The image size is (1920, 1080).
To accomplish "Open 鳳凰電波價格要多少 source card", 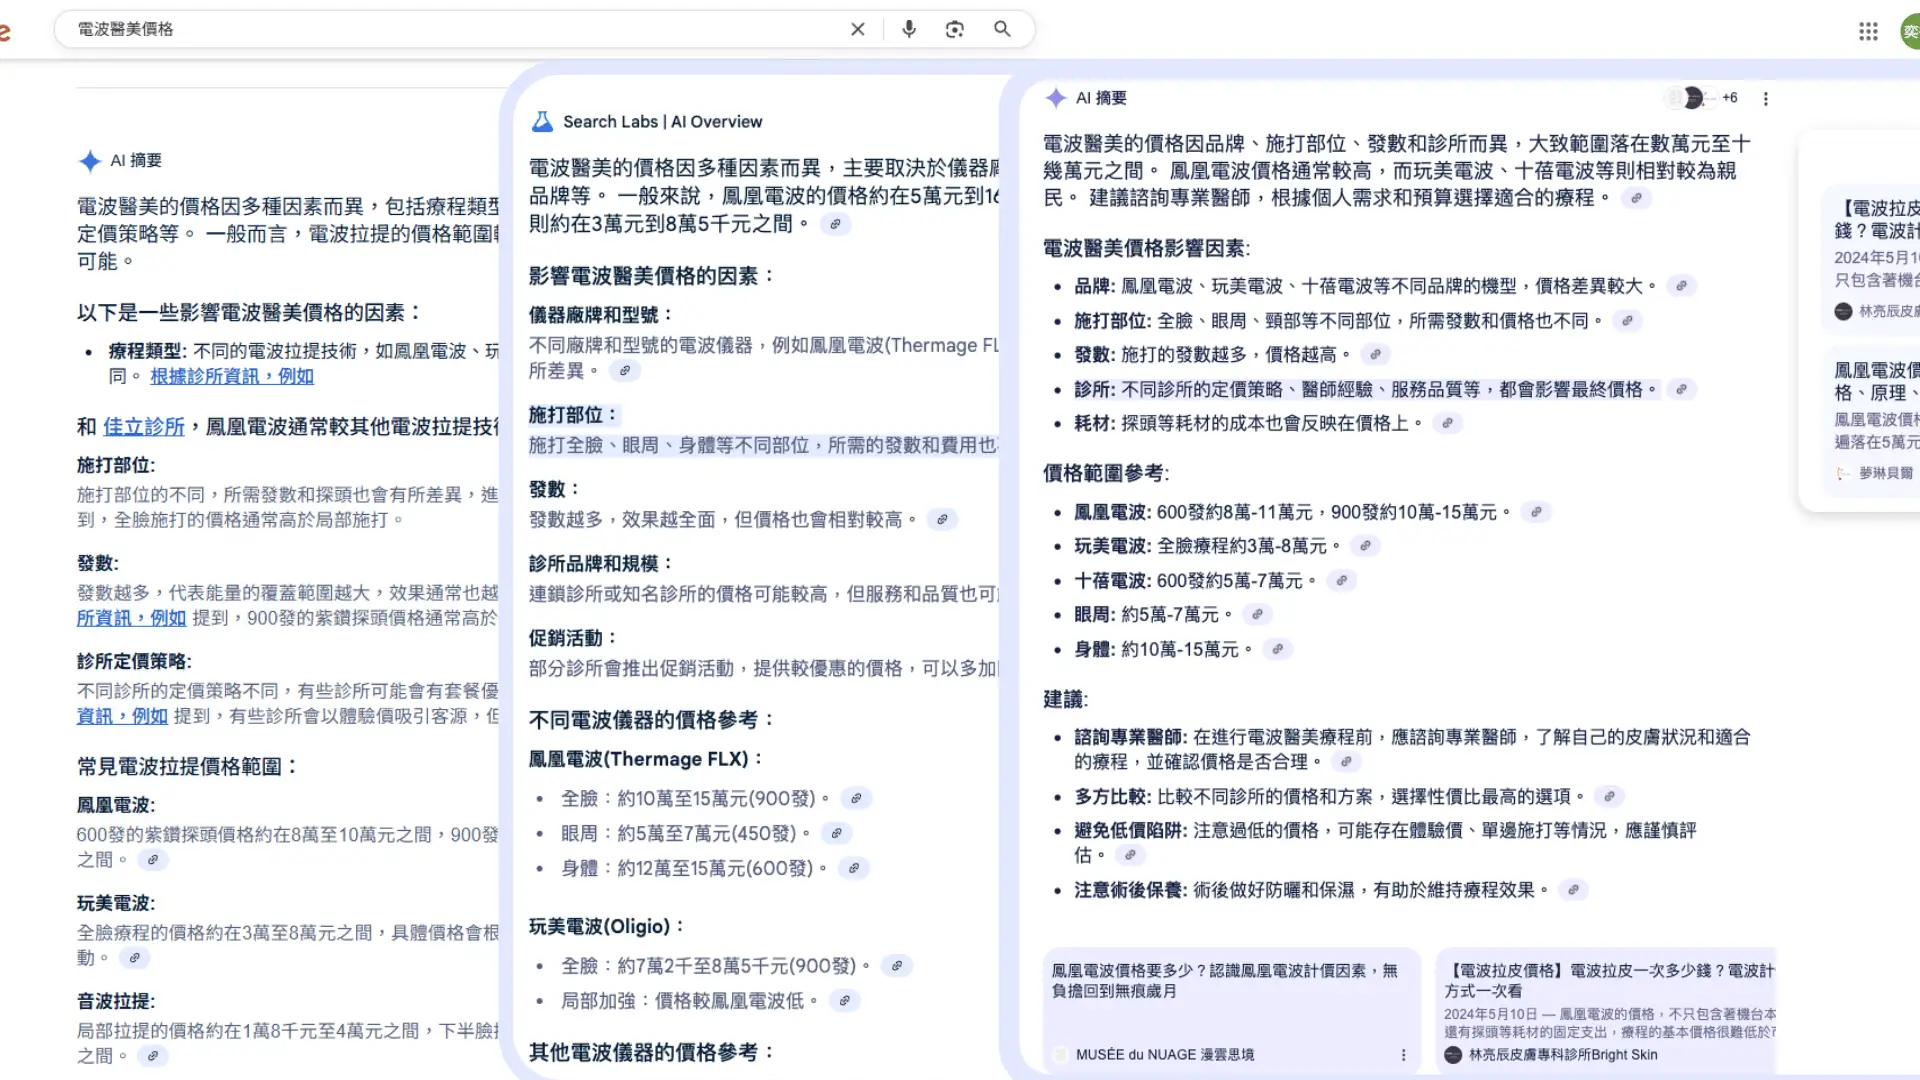I will point(1224,980).
